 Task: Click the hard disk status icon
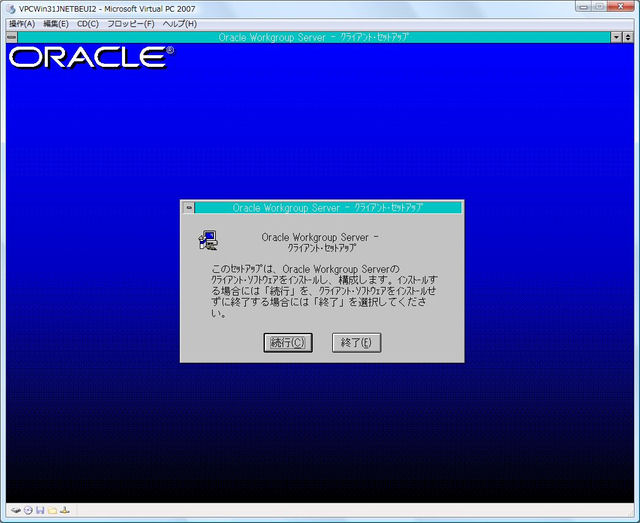(16, 510)
